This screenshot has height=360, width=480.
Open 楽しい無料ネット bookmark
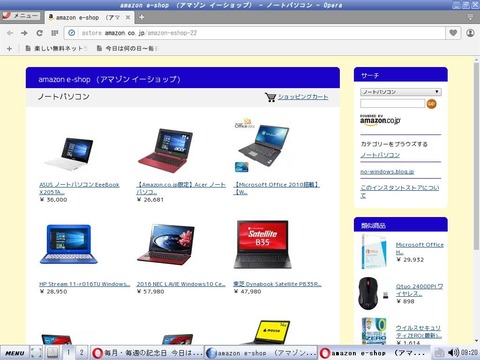tap(57, 49)
